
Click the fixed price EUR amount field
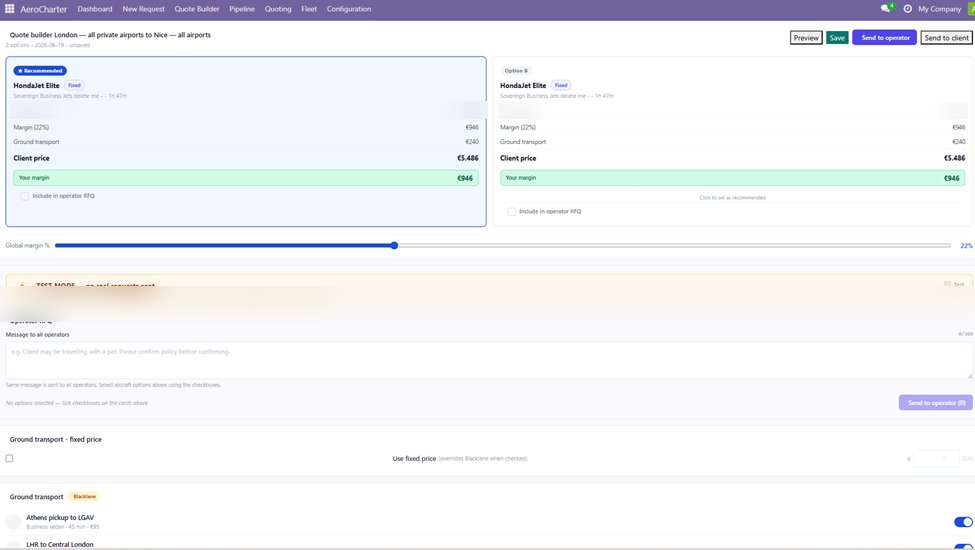click(936, 459)
